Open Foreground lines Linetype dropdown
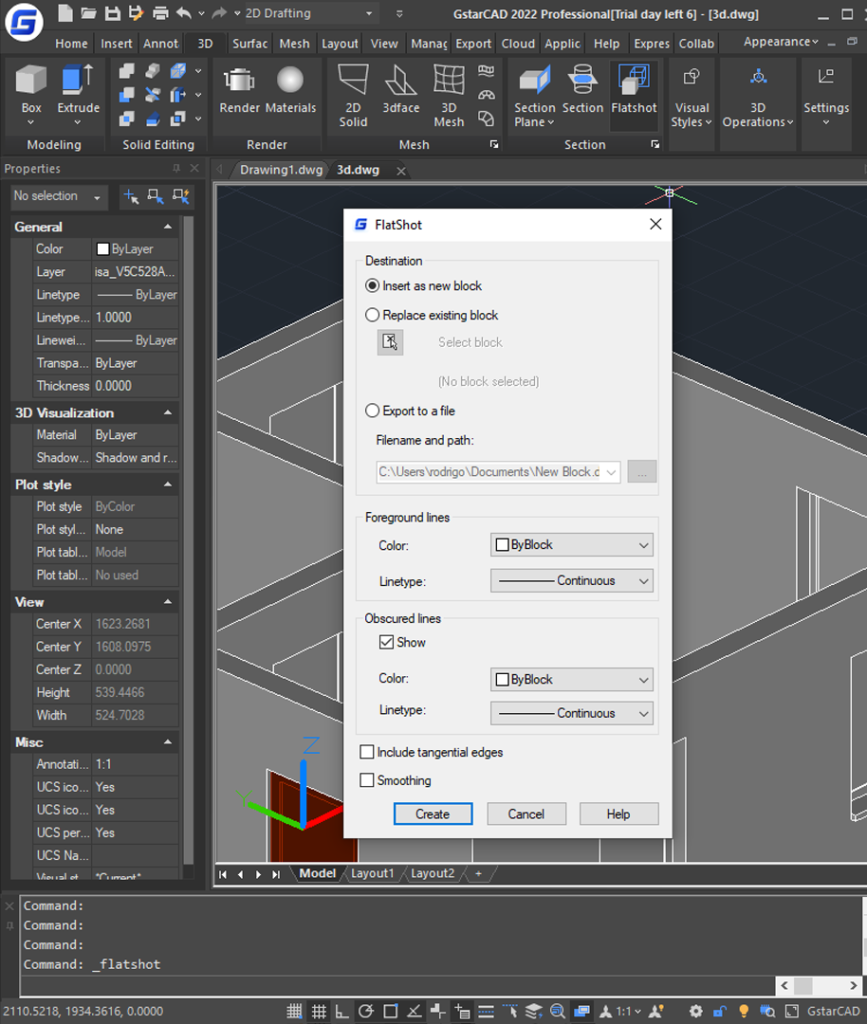867x1024 pixels. coord(571,581)
